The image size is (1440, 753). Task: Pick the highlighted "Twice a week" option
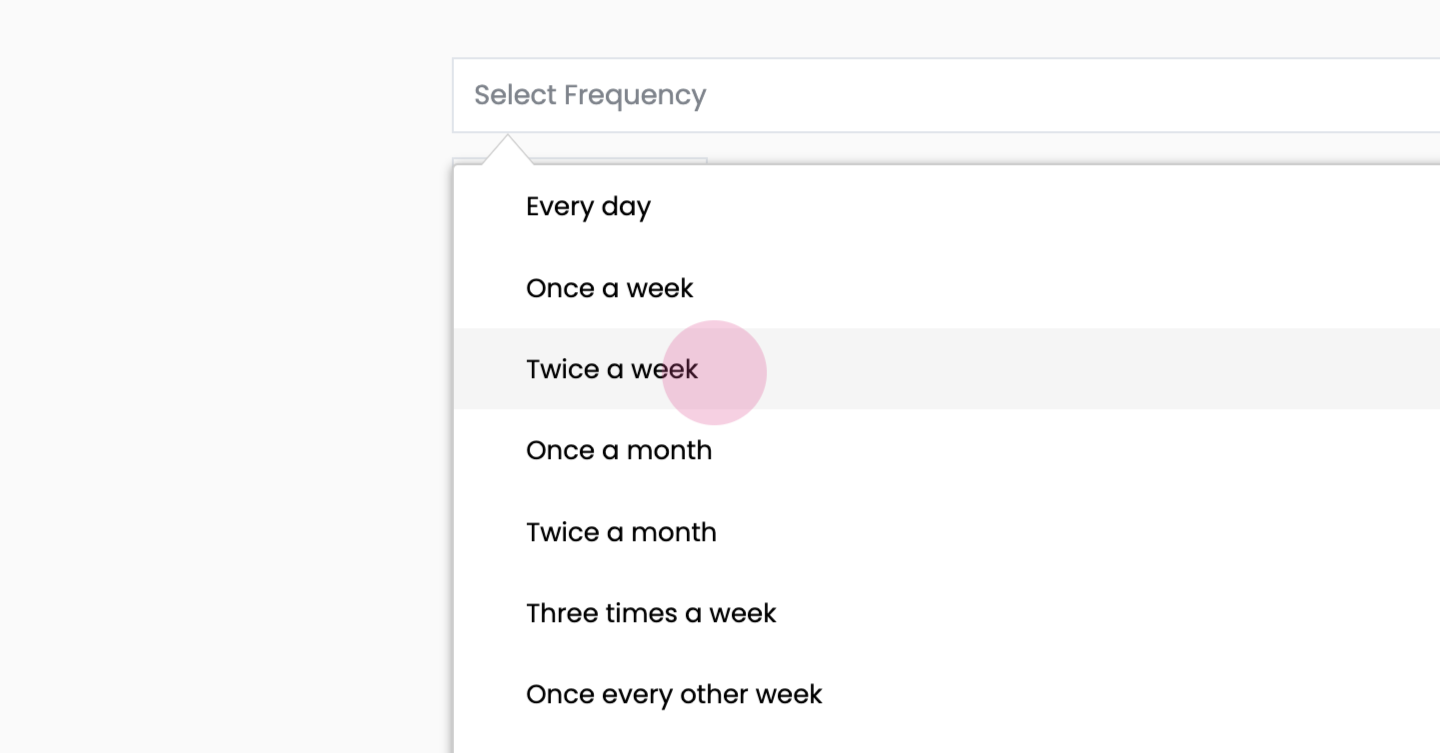pyautogui.click(x=611, y=369)
